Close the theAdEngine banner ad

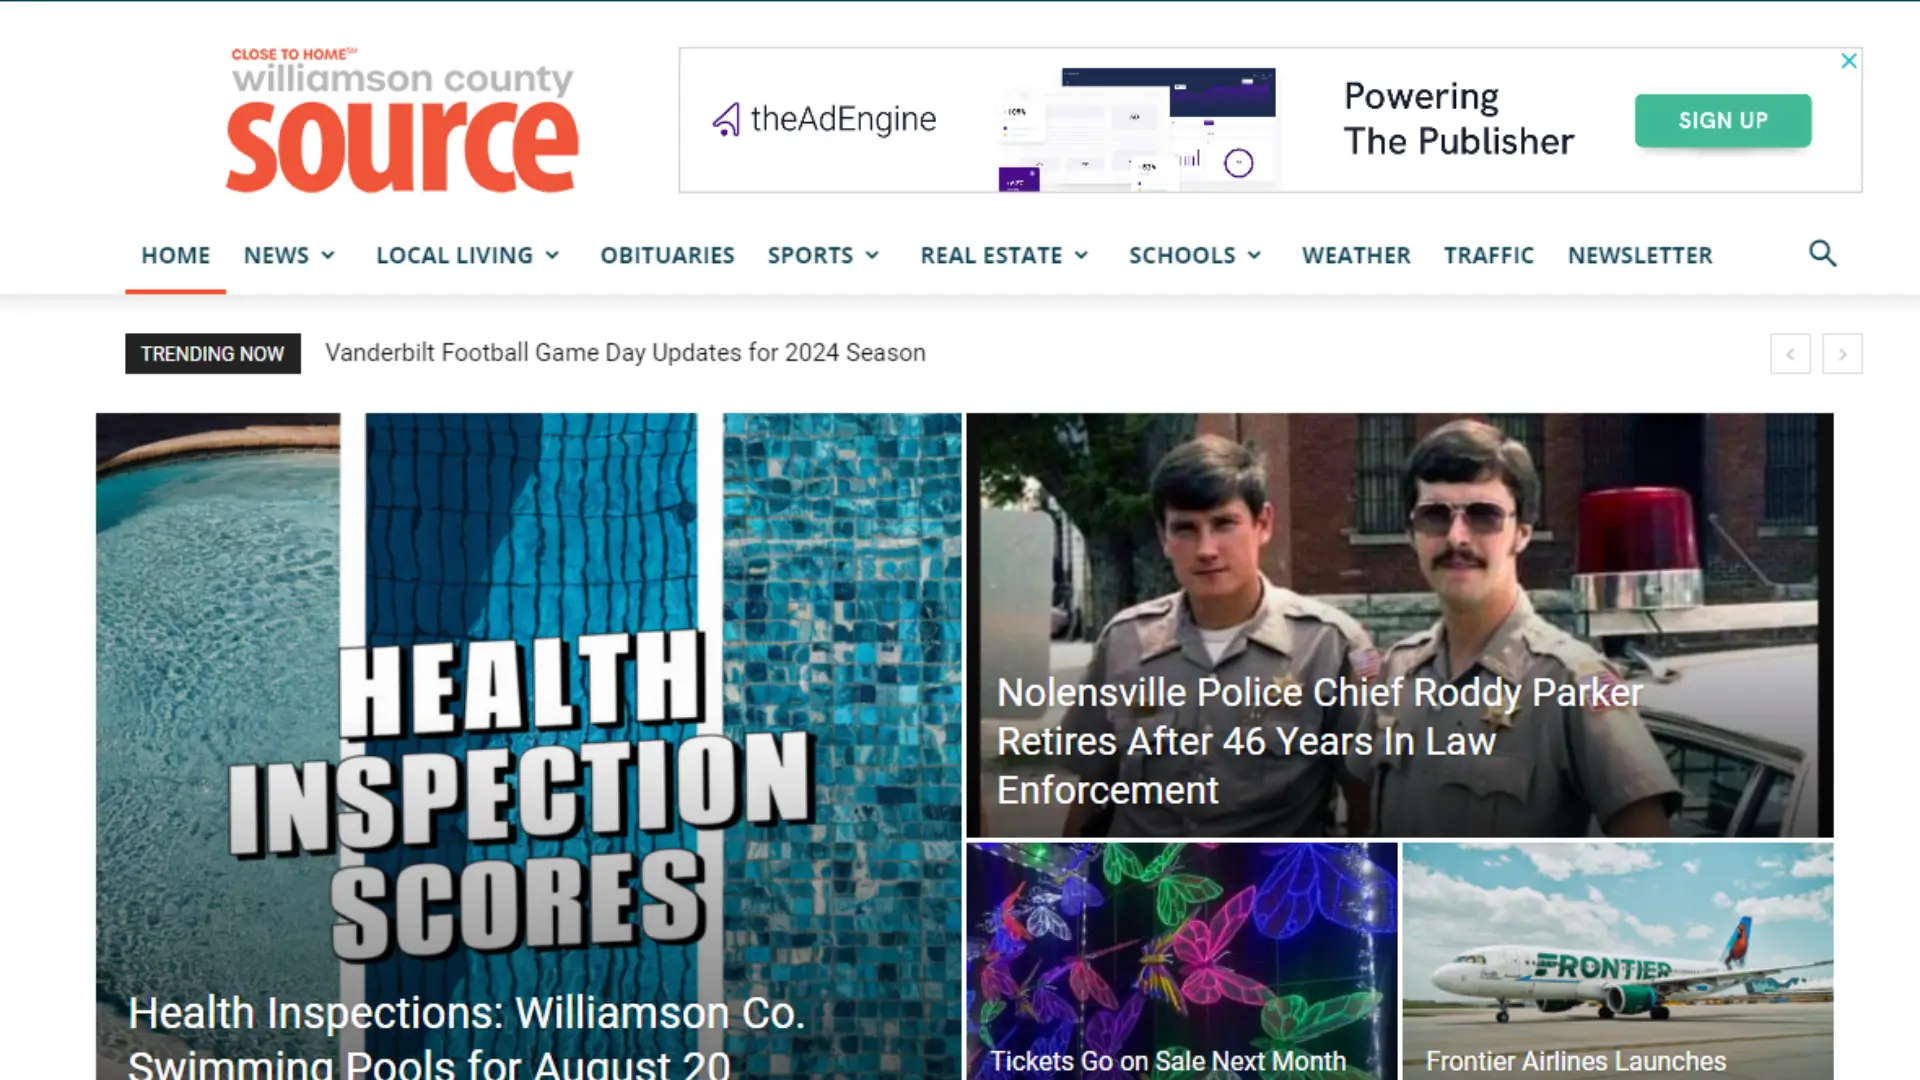coord(1849,61)
